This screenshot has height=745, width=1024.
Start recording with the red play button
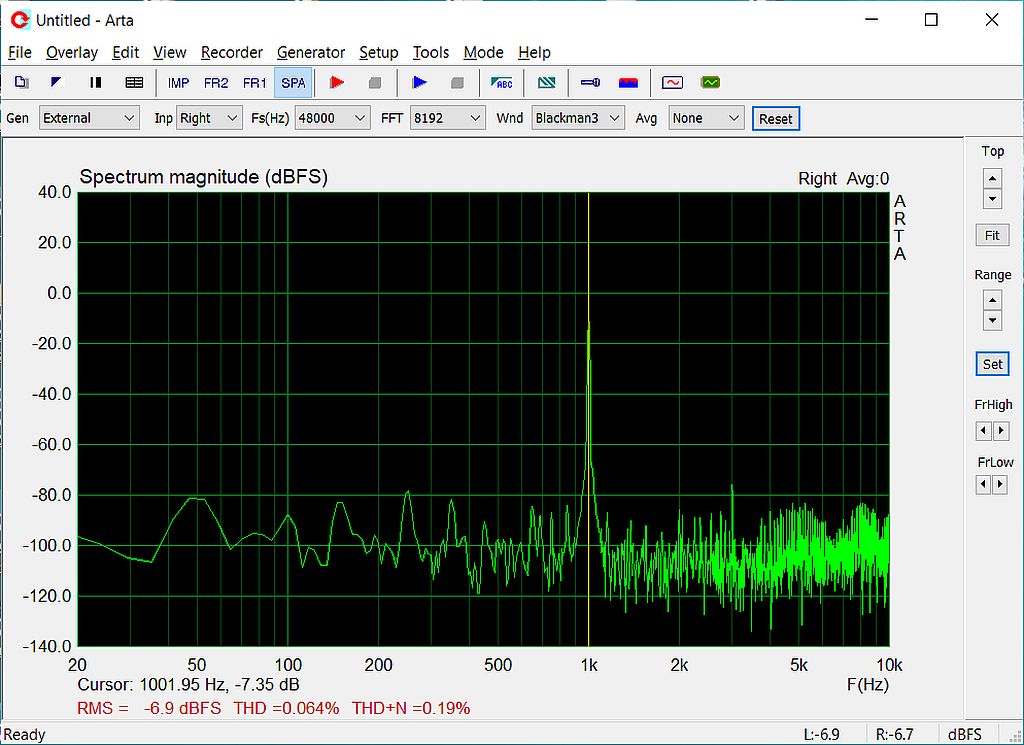[337, 82]
